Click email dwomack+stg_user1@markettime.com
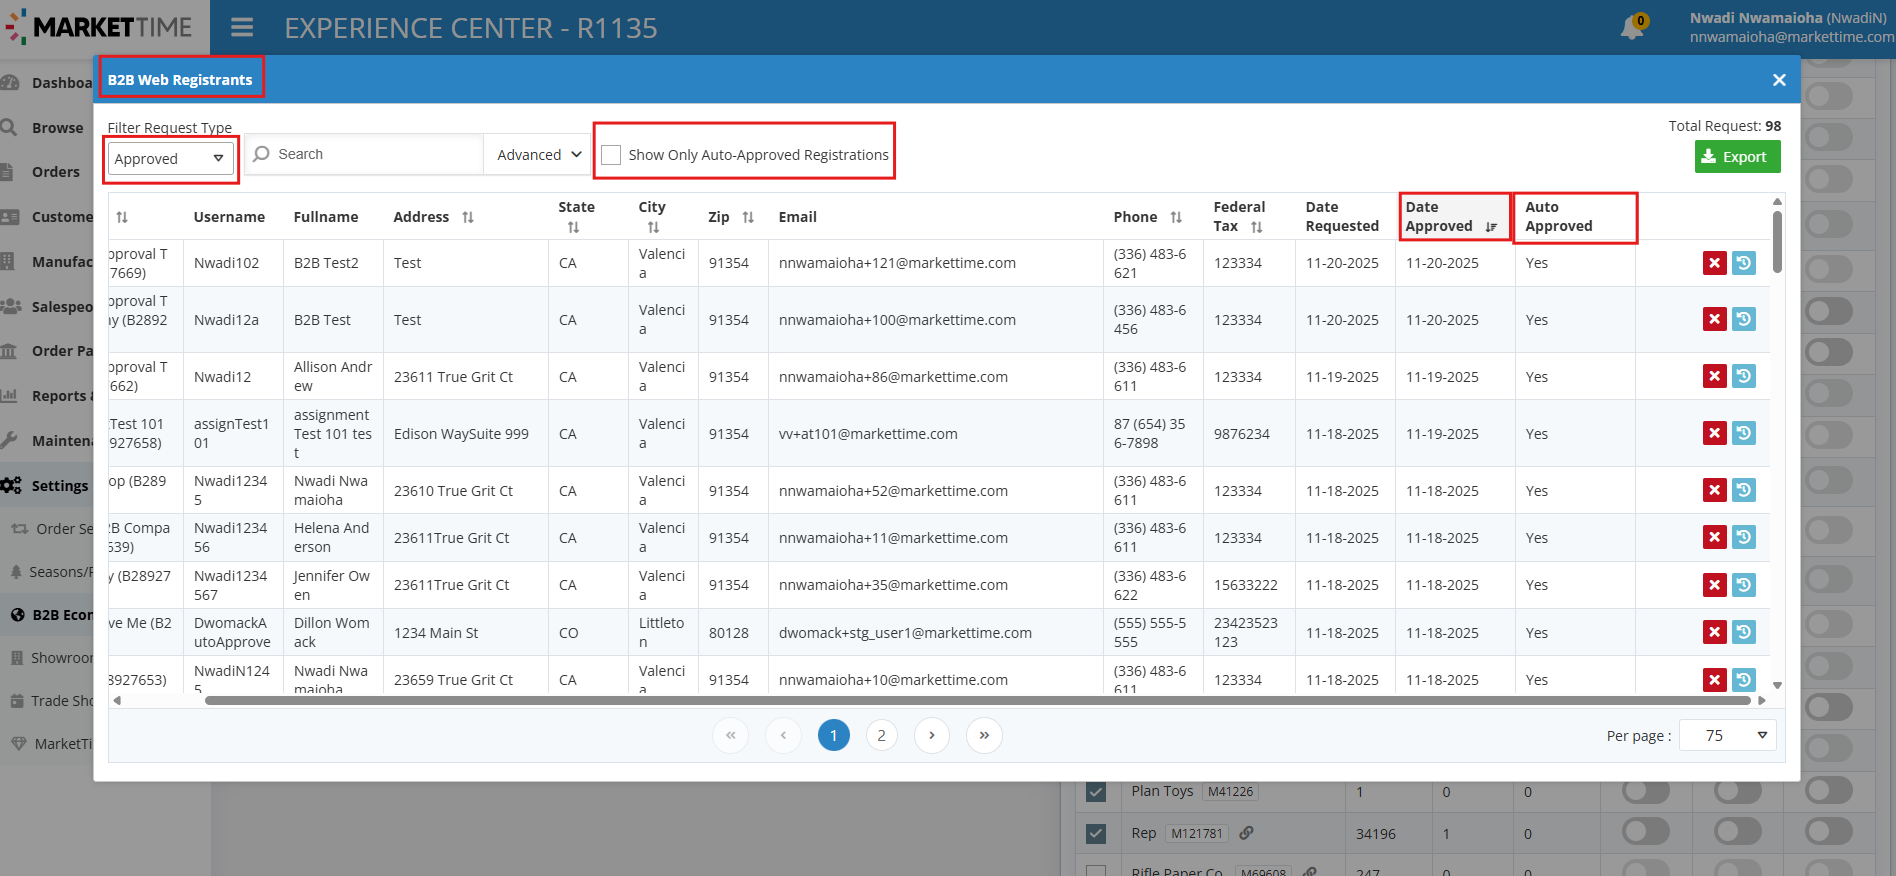The image size is (1896, 876). 905,633
